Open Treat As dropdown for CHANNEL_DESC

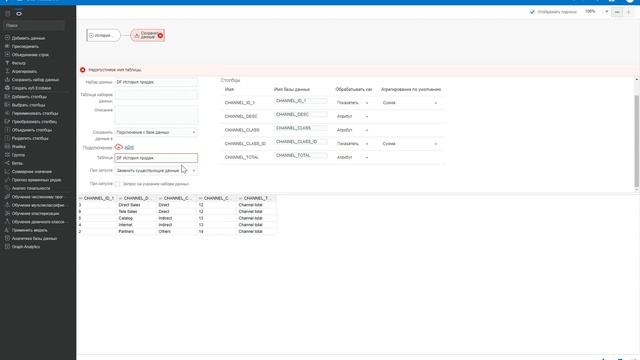click(352, 116)
